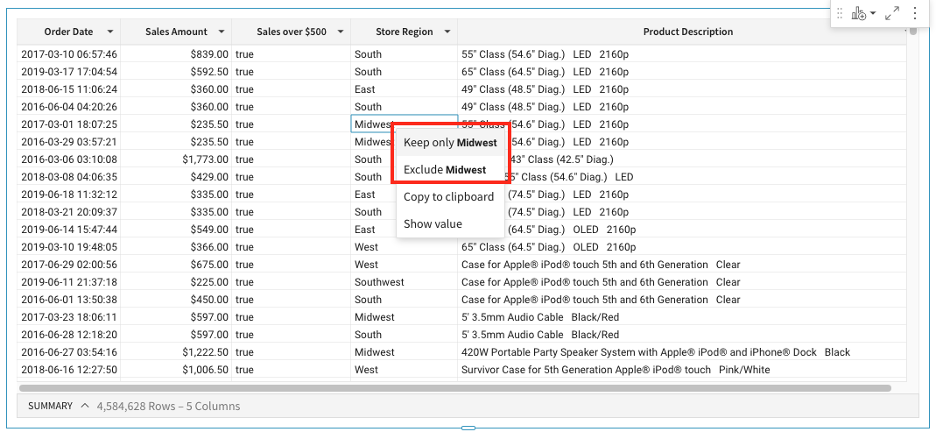The height and width of the screenshot is (432, 936).
Task: Select the Southwest store region cell
Action: [379, 282]
